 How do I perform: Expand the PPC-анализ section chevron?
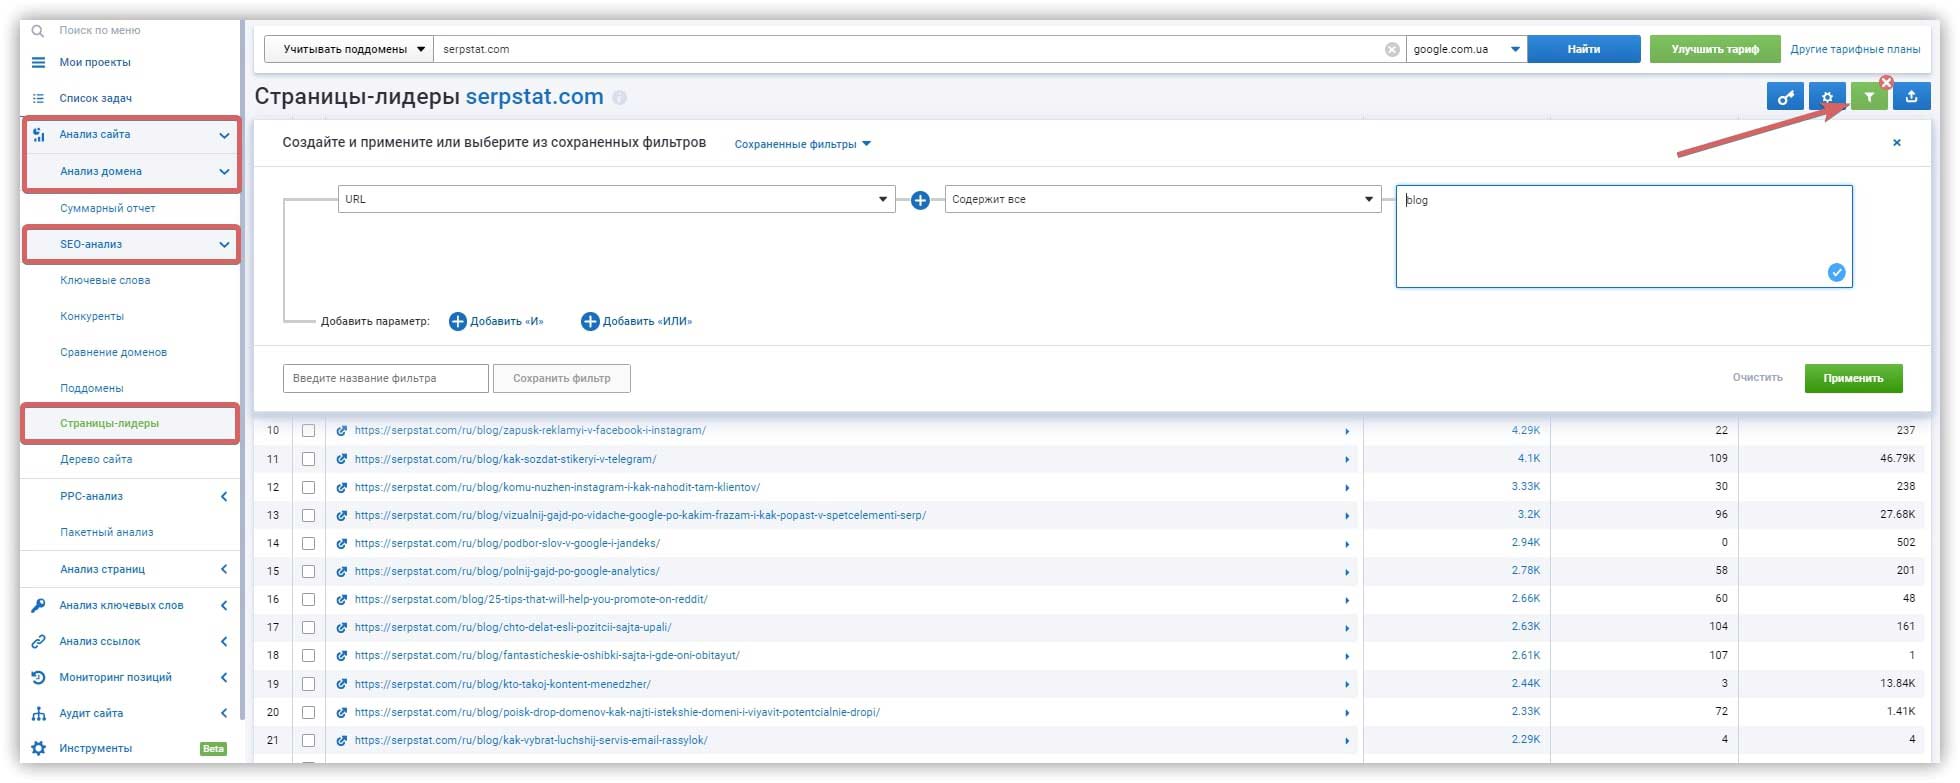pyautogui.click(x=224, y=496)
